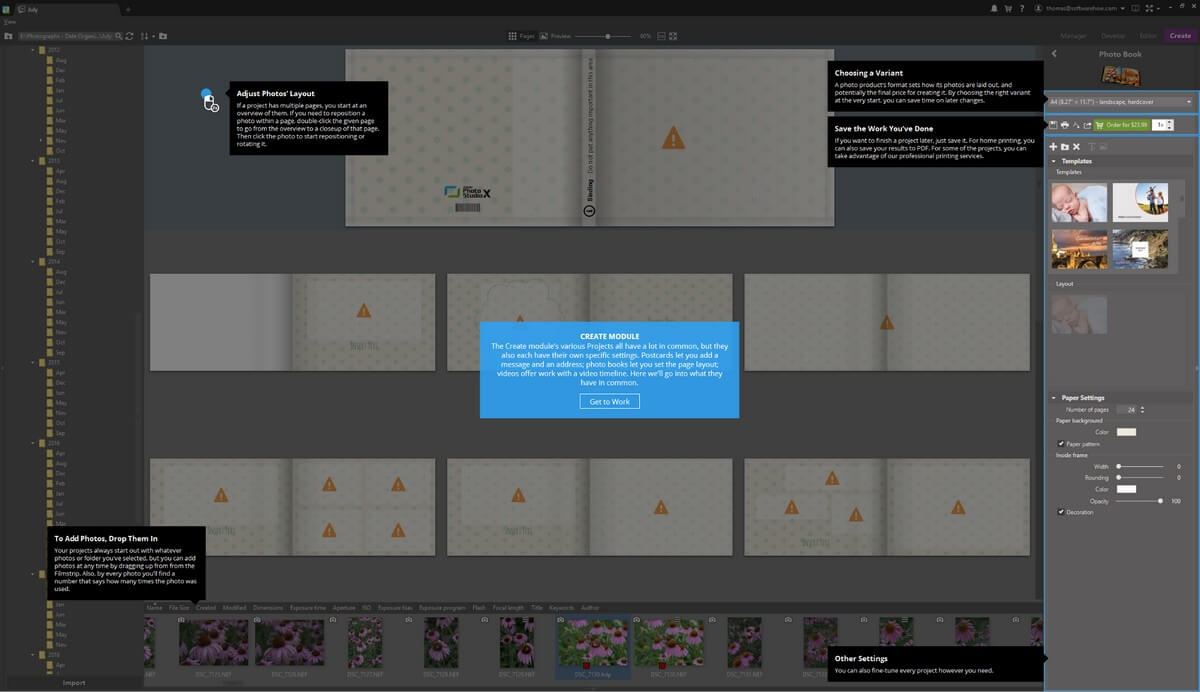Click the Keywords column header

(x=561, y=607)
